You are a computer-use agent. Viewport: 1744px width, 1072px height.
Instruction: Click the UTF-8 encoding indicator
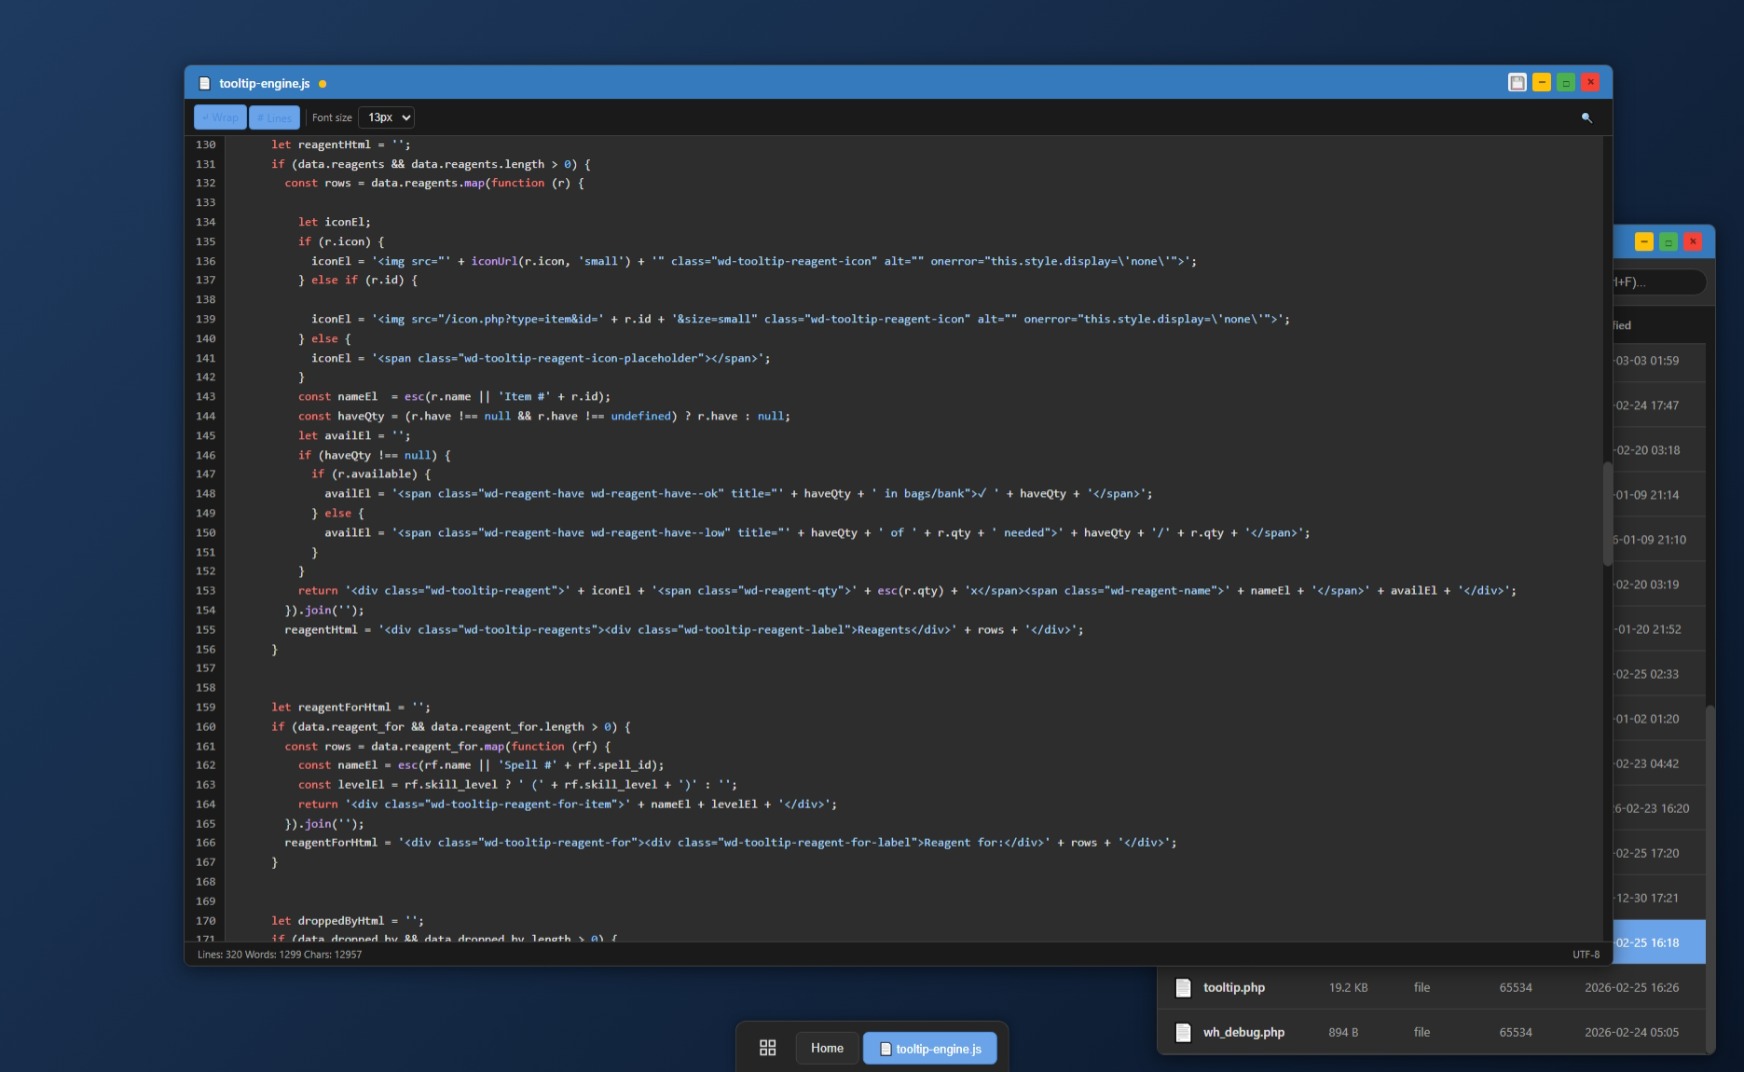point(1588,955)
